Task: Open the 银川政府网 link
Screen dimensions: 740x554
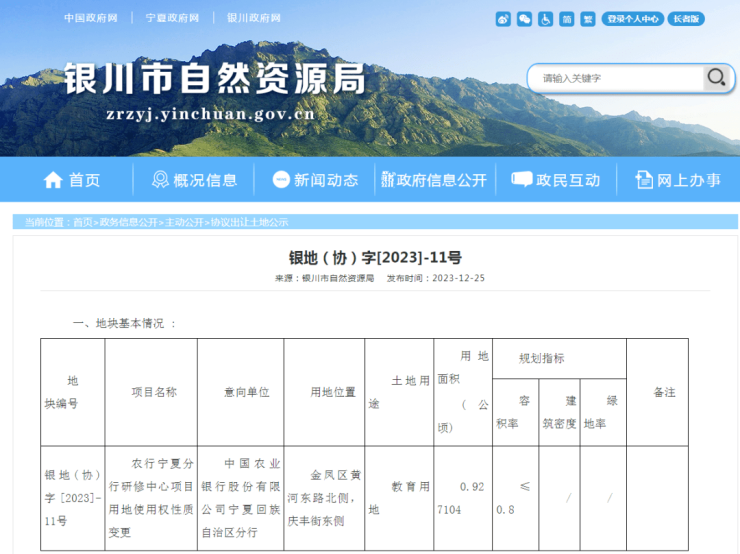Action: coord(254,18)
